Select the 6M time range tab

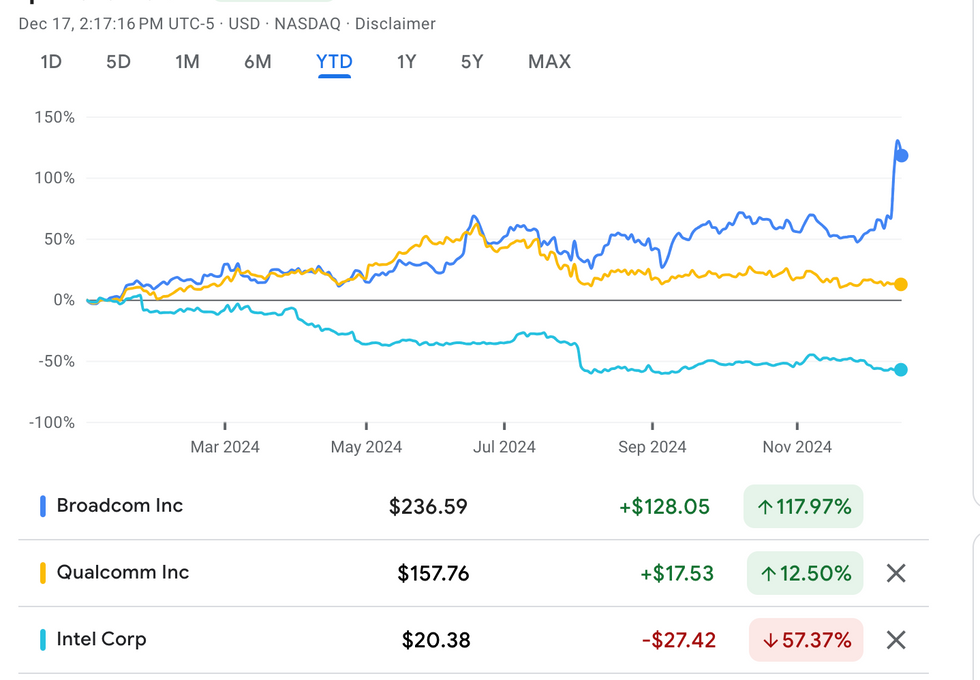tap(257, 62)
